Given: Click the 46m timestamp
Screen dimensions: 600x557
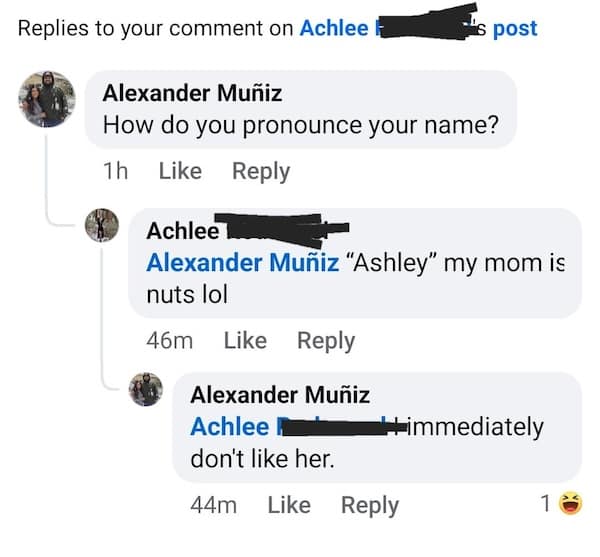Looking at the screenshot, I should point(169,340).
